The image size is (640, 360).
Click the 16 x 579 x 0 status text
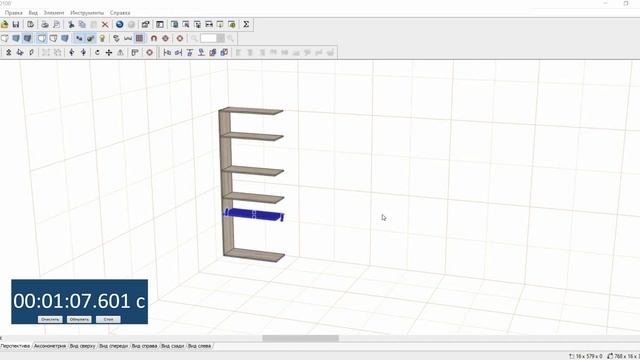tap(586, 356)
